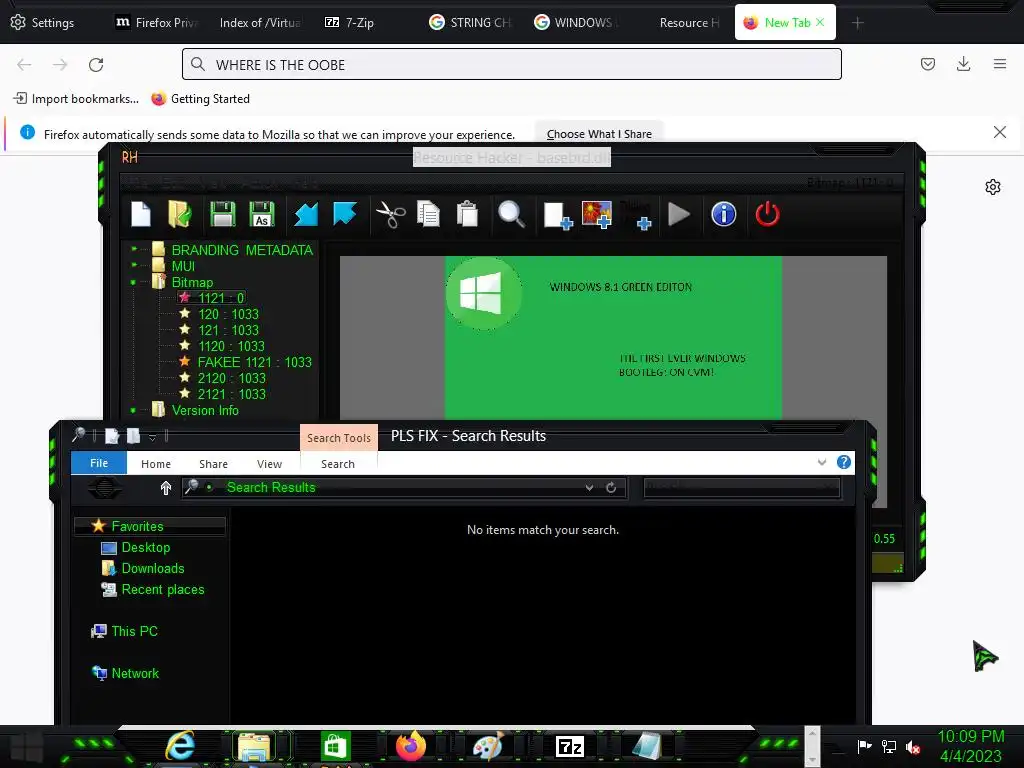Click the Firefox address bar
This screenshot has height=768, width=1024.
pyautogui.click(x=511, y=65)
